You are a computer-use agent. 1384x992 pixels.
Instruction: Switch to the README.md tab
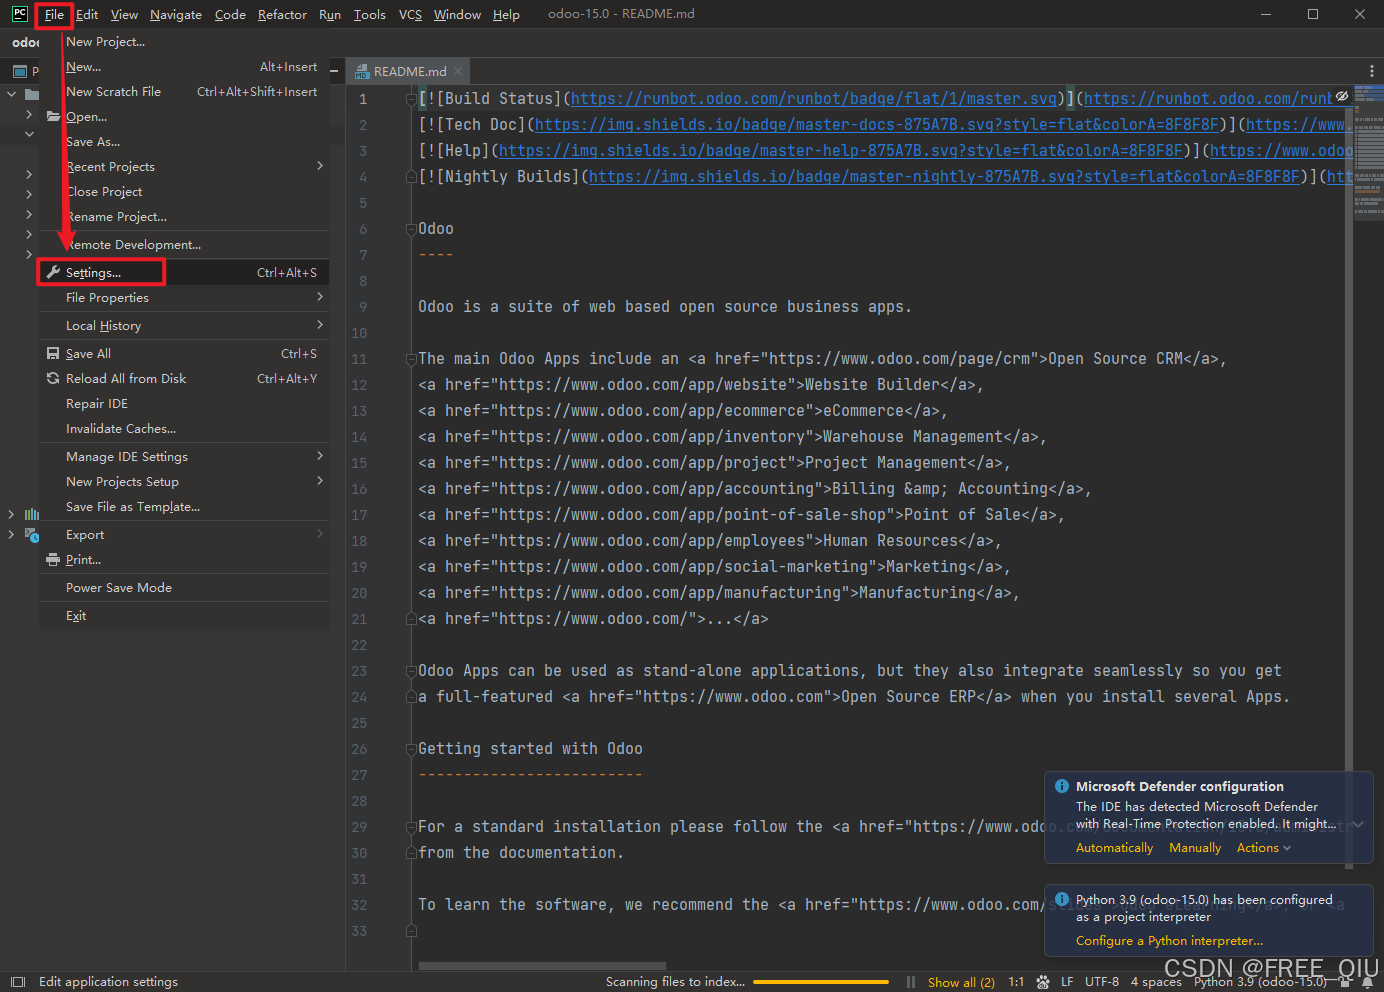[x=409, y=71]
